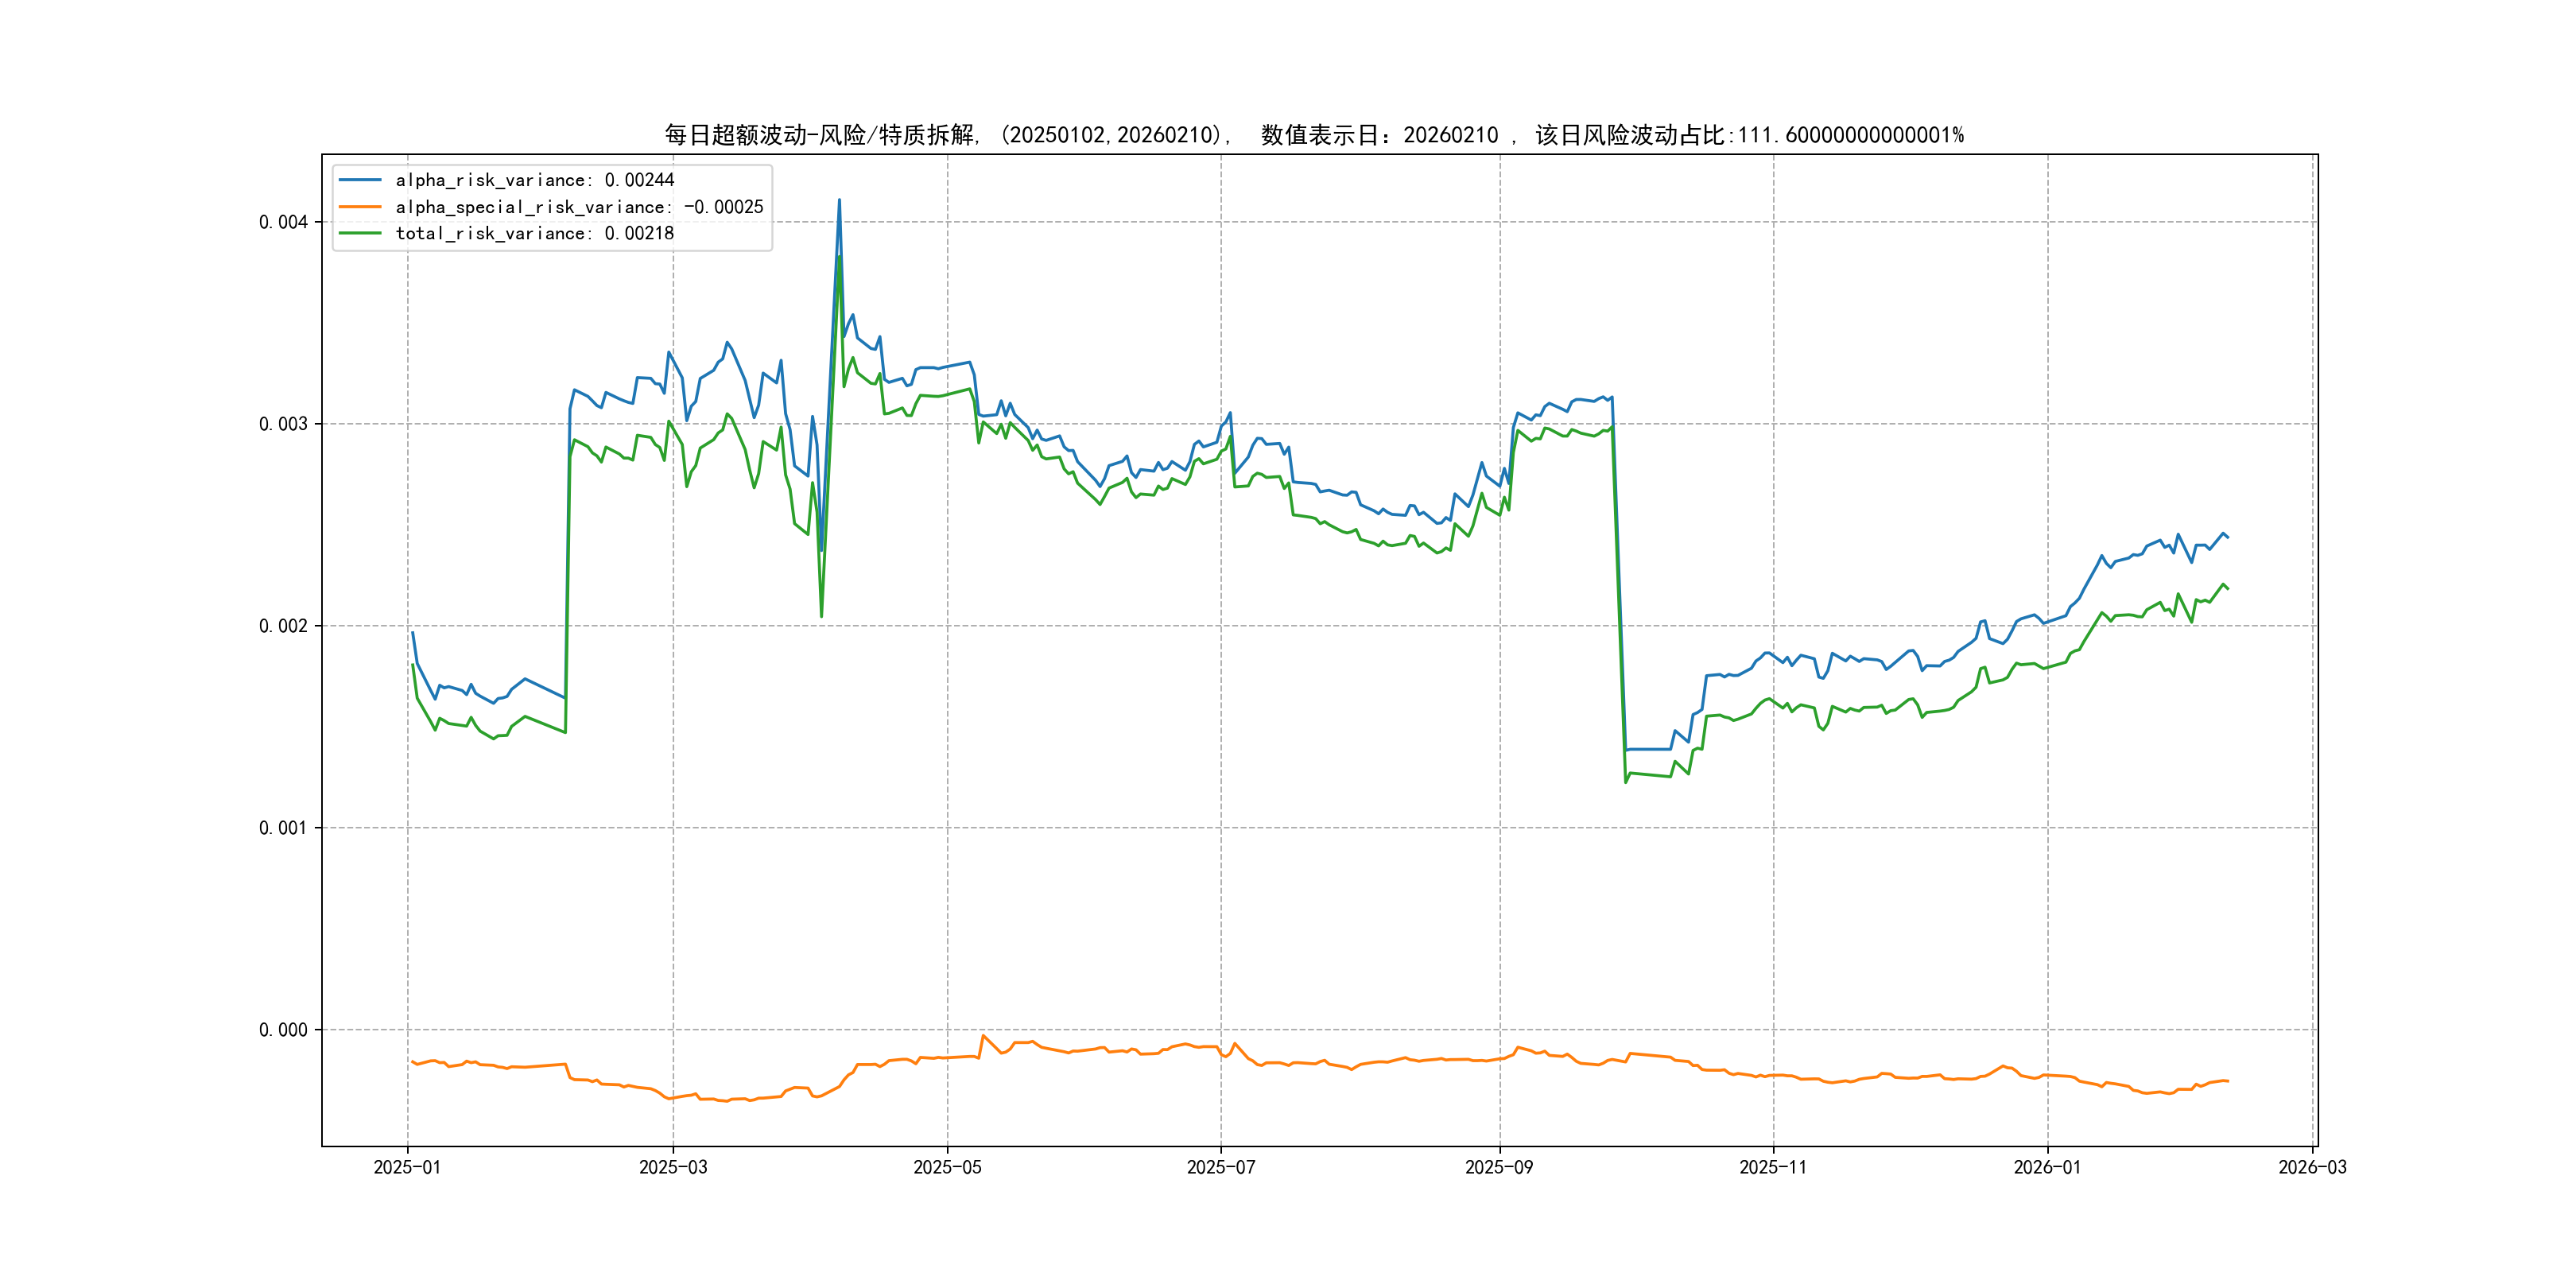Screen dimensions: 2576x1288
Task: Click the 2025-11 x-axis tick label
Action: pos(1773,1167)
